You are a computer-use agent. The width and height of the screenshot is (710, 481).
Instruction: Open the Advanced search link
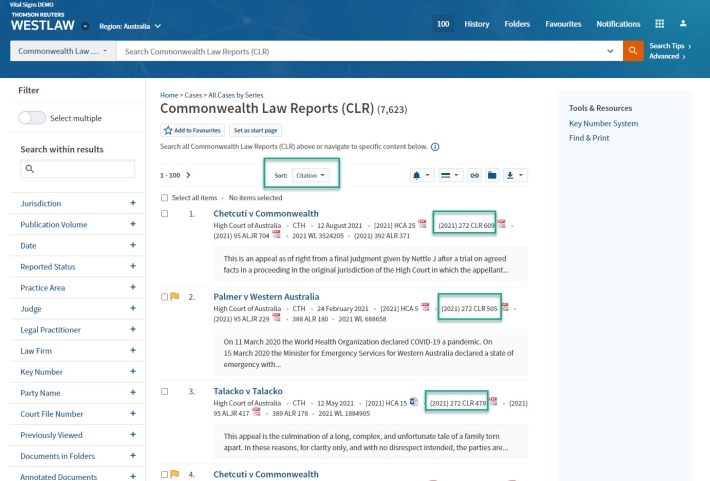[667, 57]
